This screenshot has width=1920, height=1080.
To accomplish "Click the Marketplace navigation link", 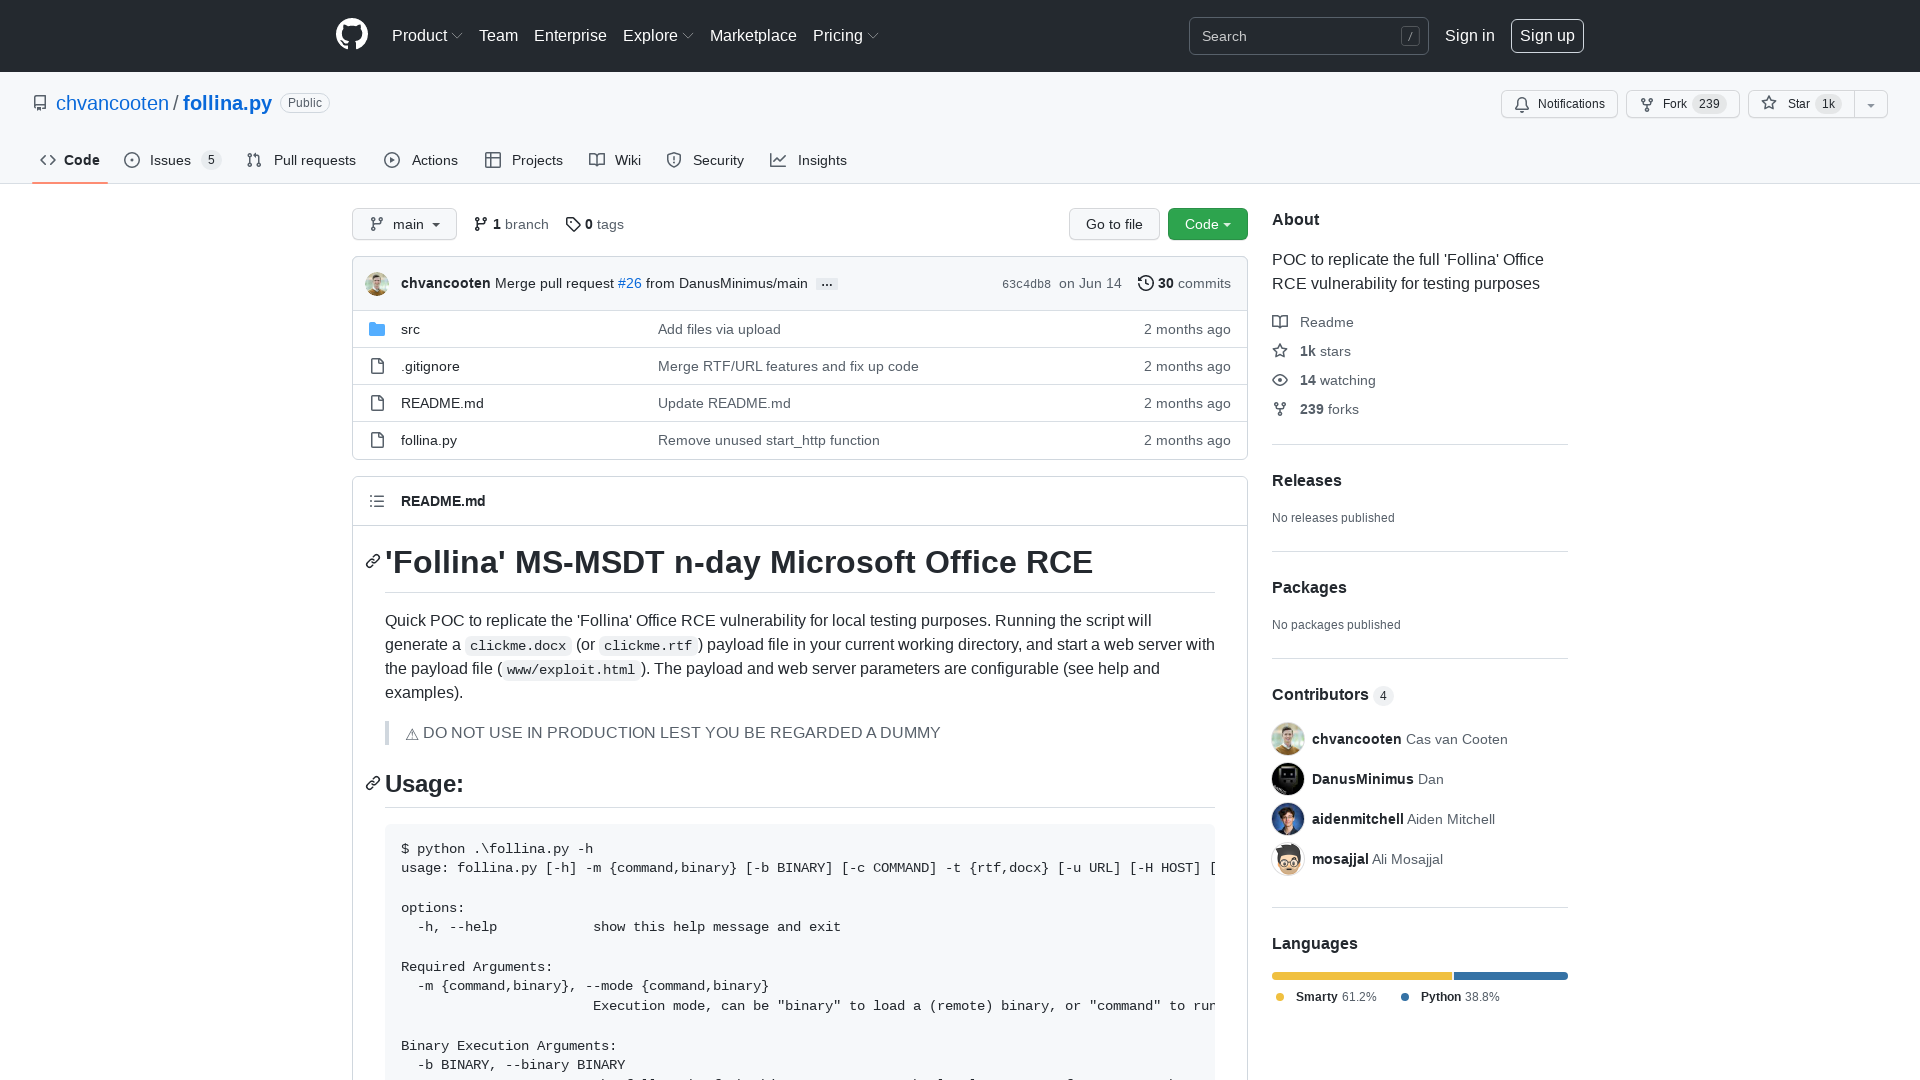I will [x=753, y=36].
